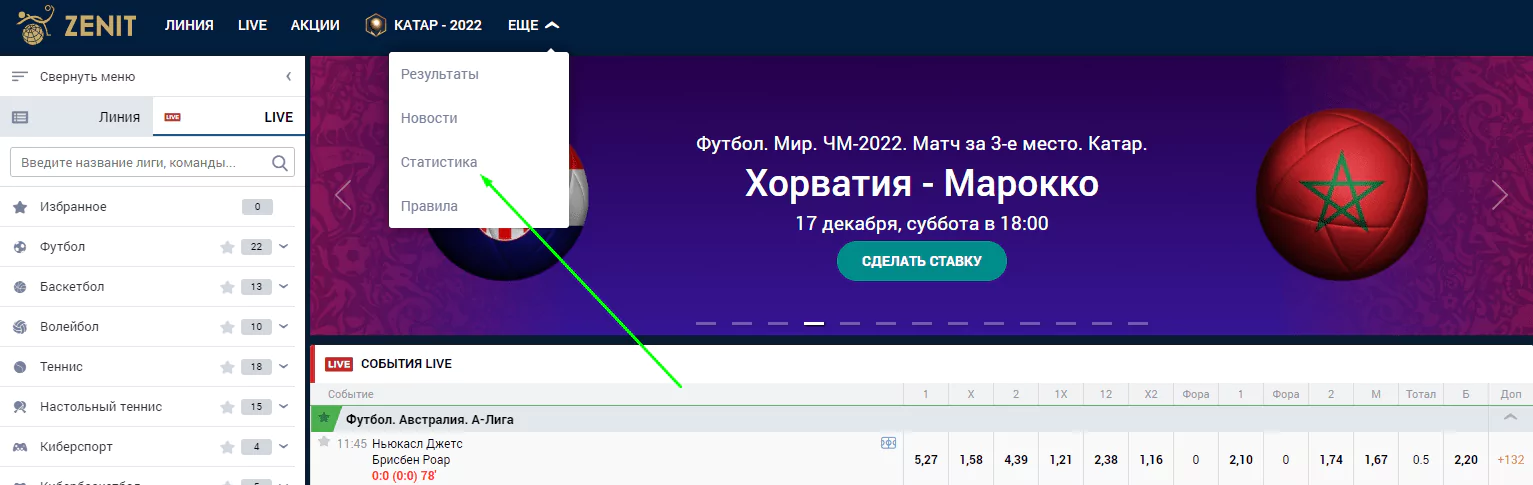Click the Zenit logo

(x=76, y=25)
